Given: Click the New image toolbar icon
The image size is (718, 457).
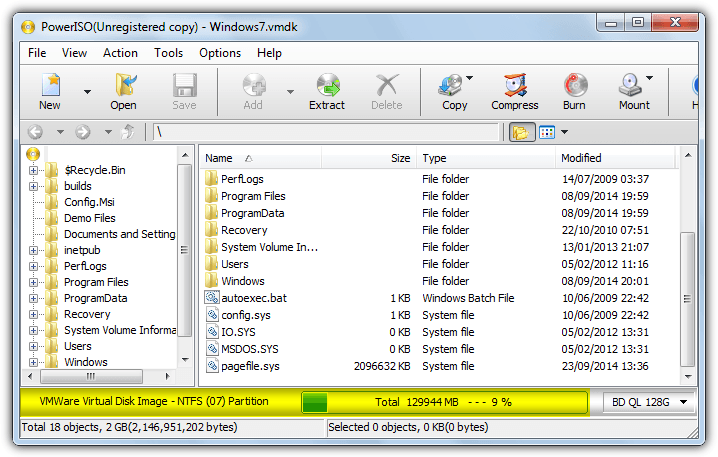Looking at the screenshot, I should [x=50, y=85].
